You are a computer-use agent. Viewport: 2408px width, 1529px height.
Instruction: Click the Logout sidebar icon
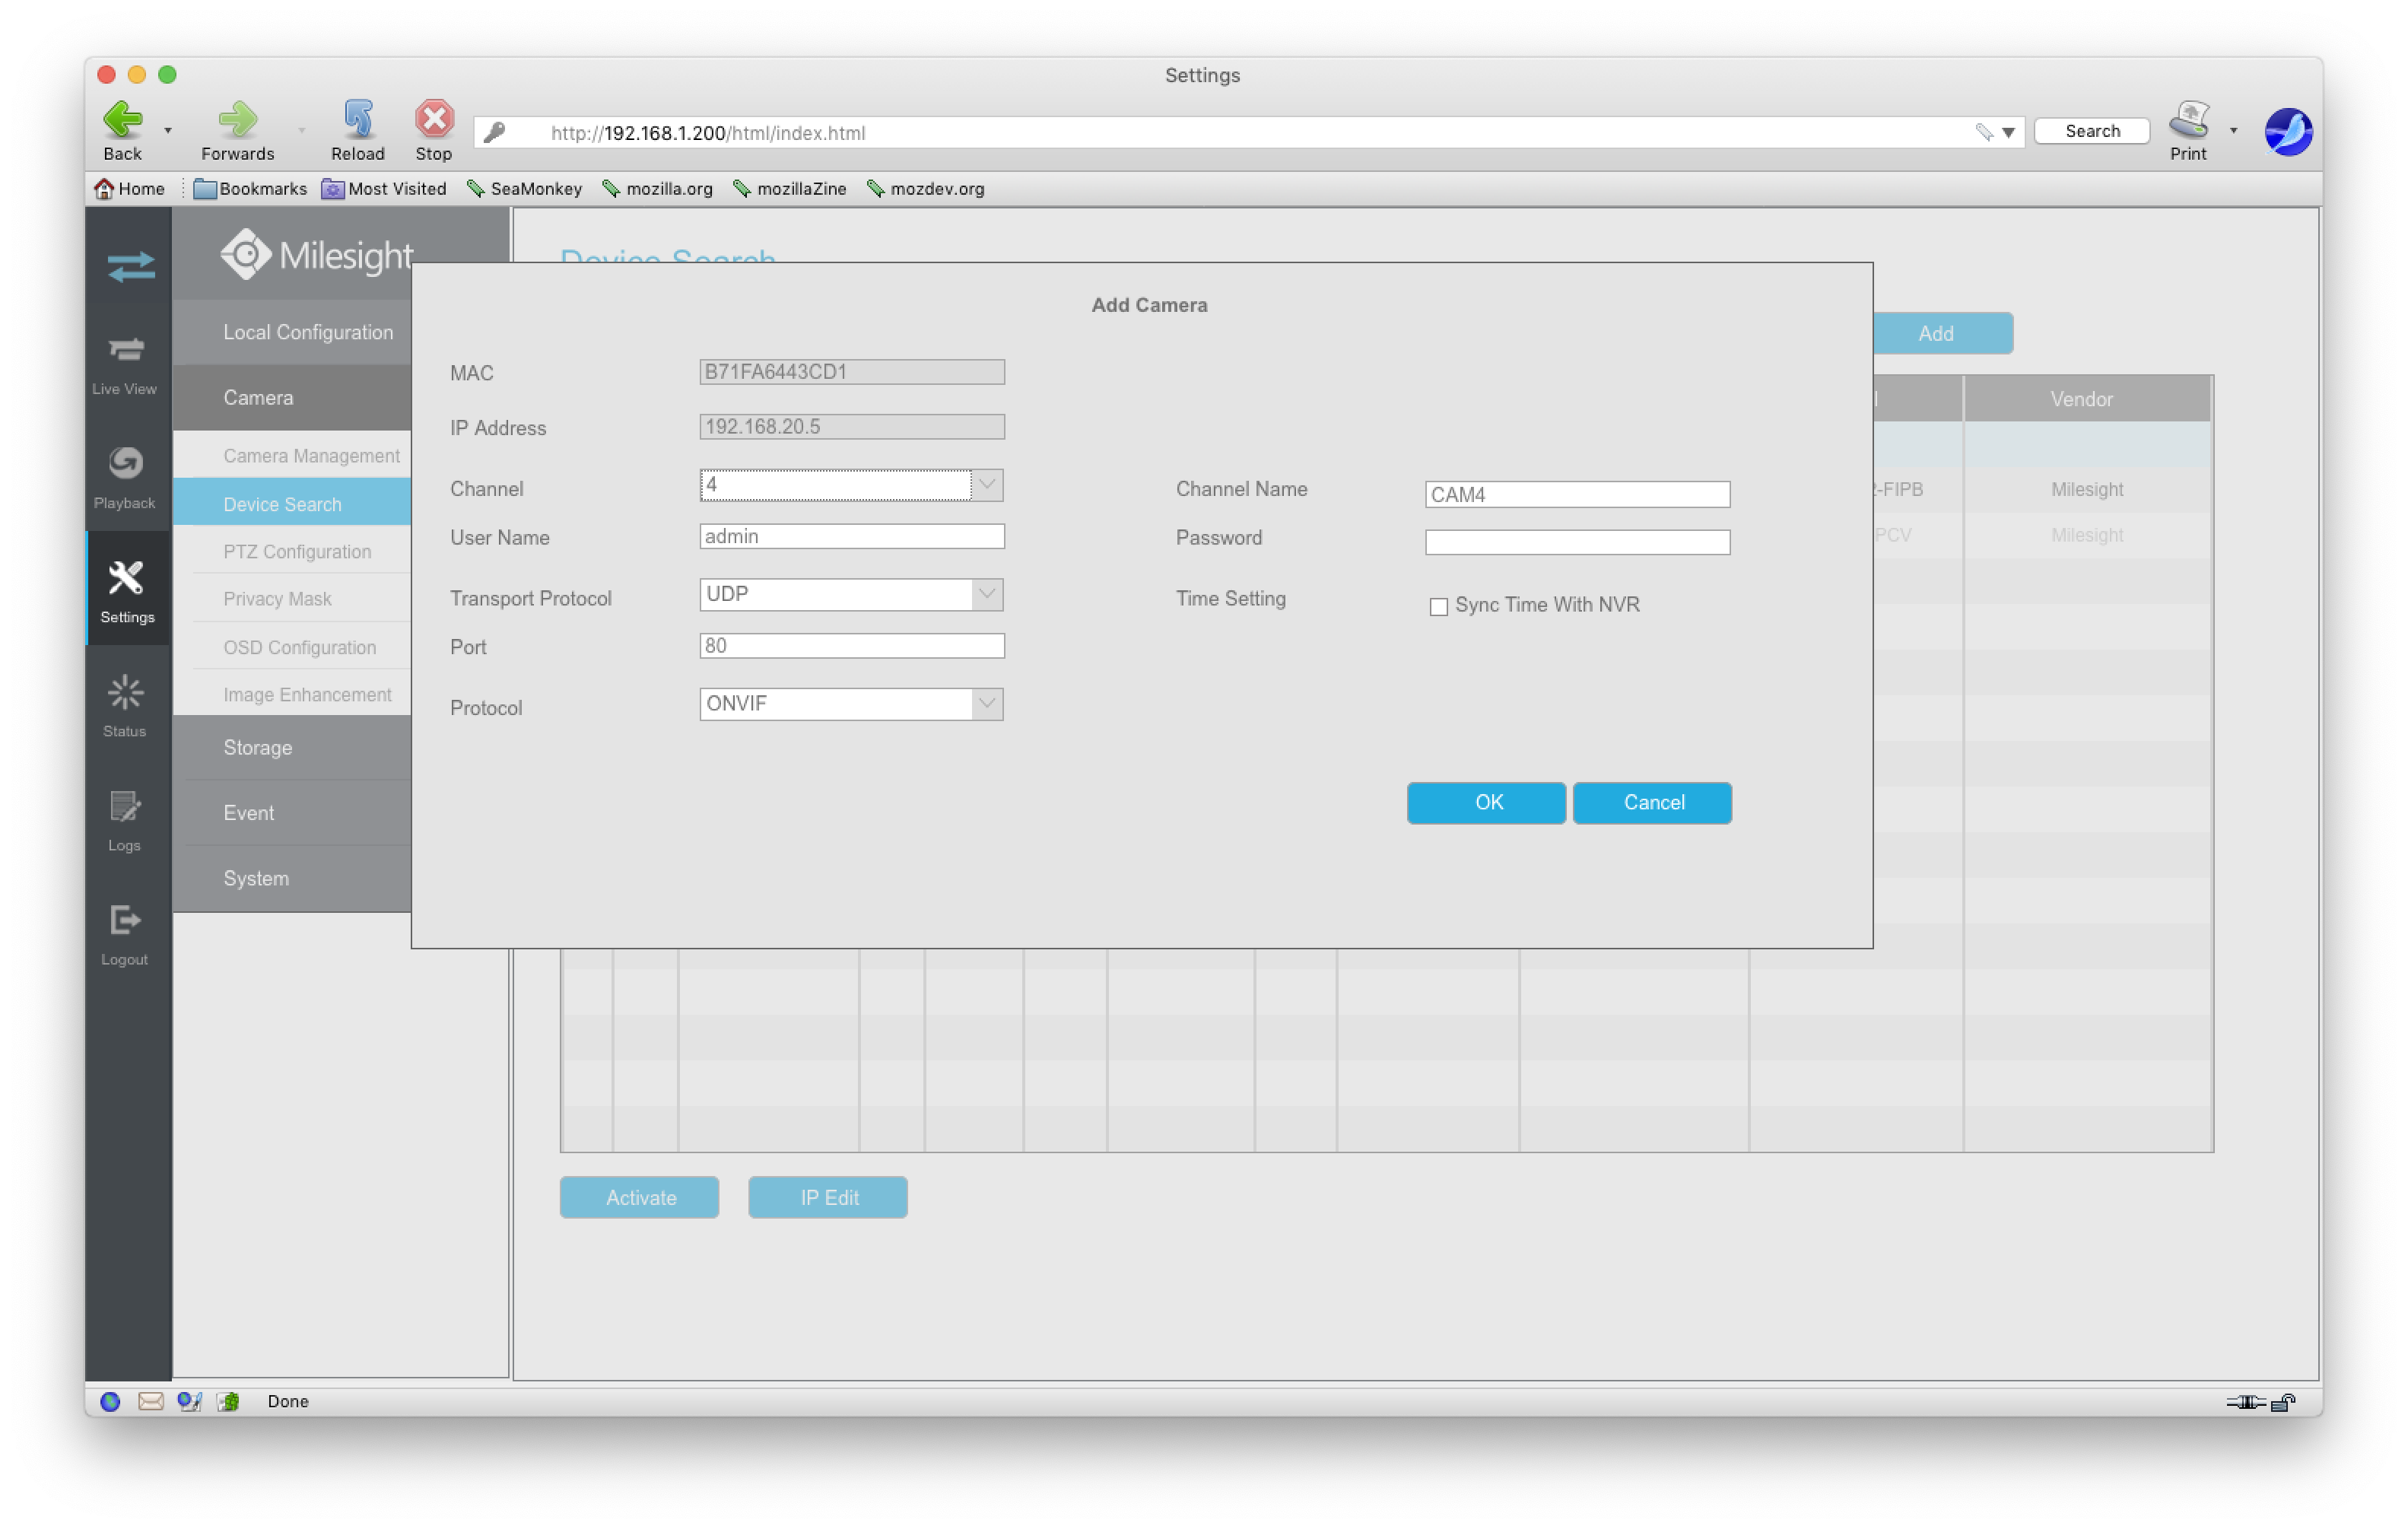[x=125, y=933]
